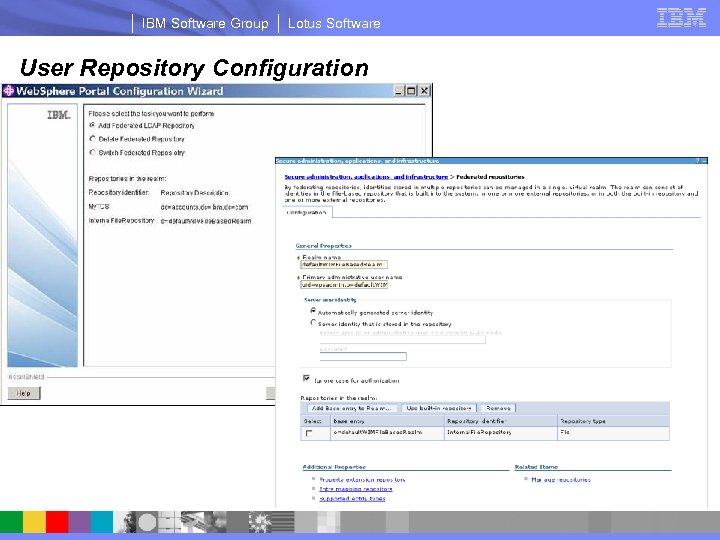Click the IBM logo in wizard side panel
The height and width of the screenshot is (540, 720).
tap(59, 114)
